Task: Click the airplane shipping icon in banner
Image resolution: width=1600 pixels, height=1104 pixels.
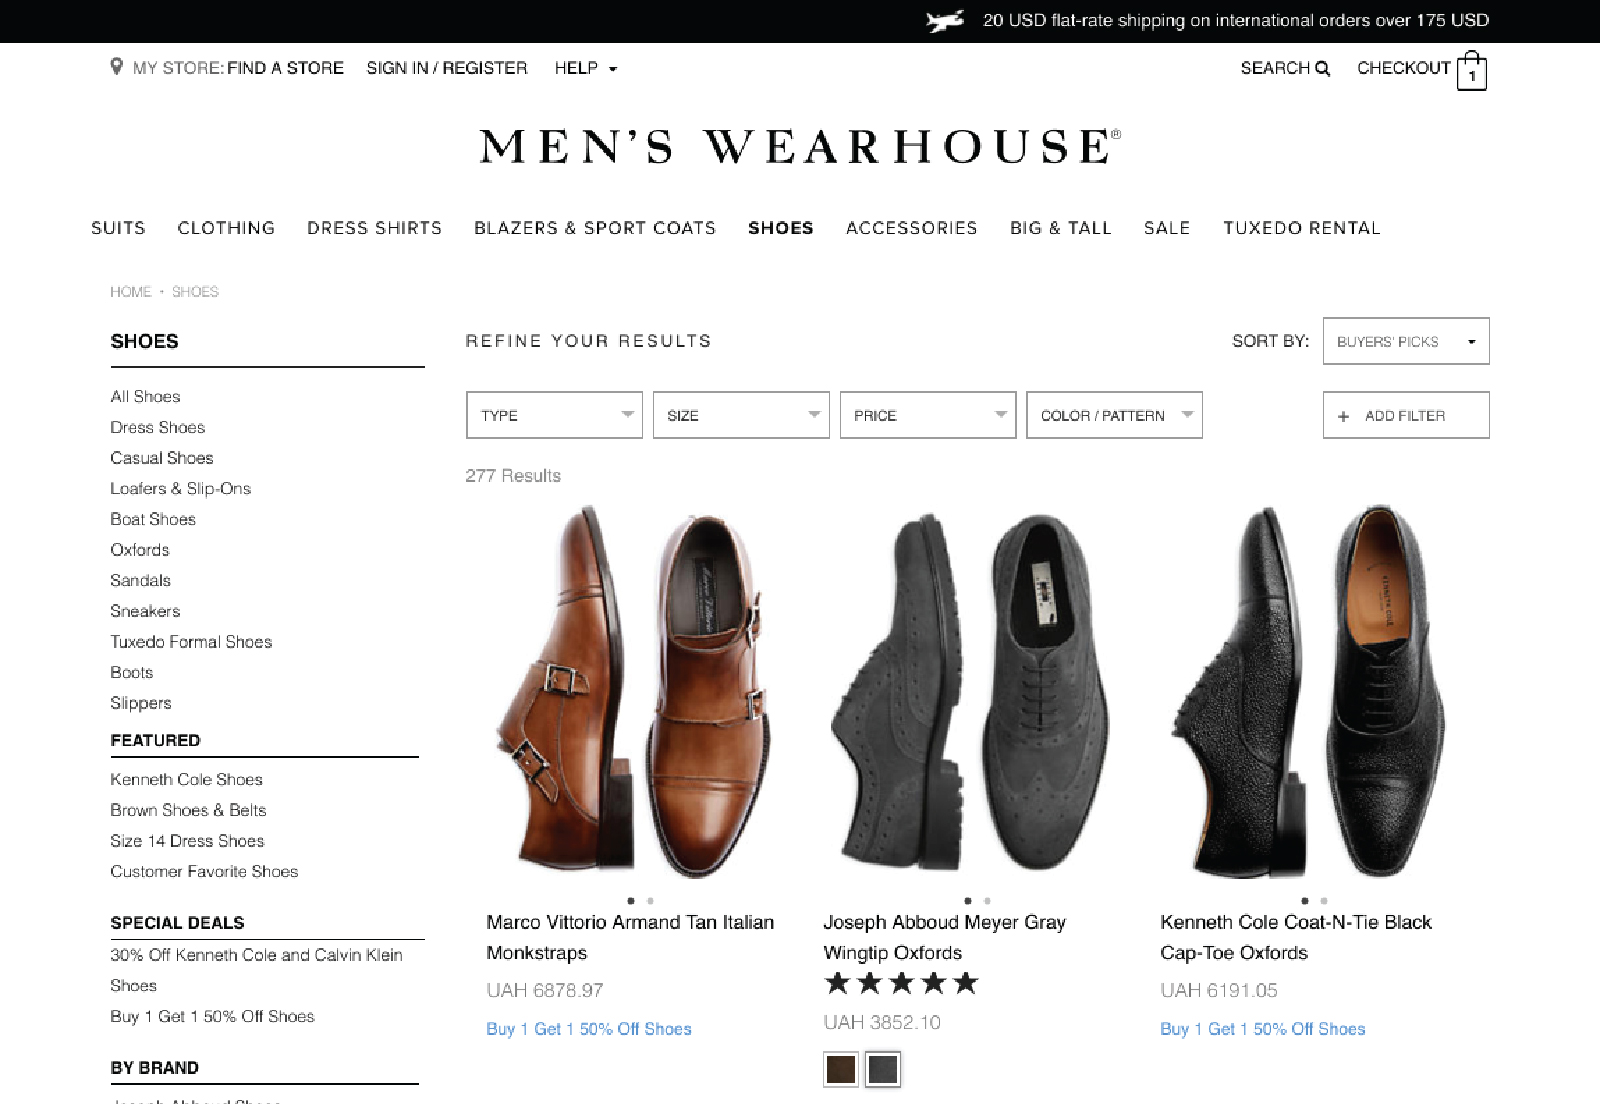Action: coord(945,20)
